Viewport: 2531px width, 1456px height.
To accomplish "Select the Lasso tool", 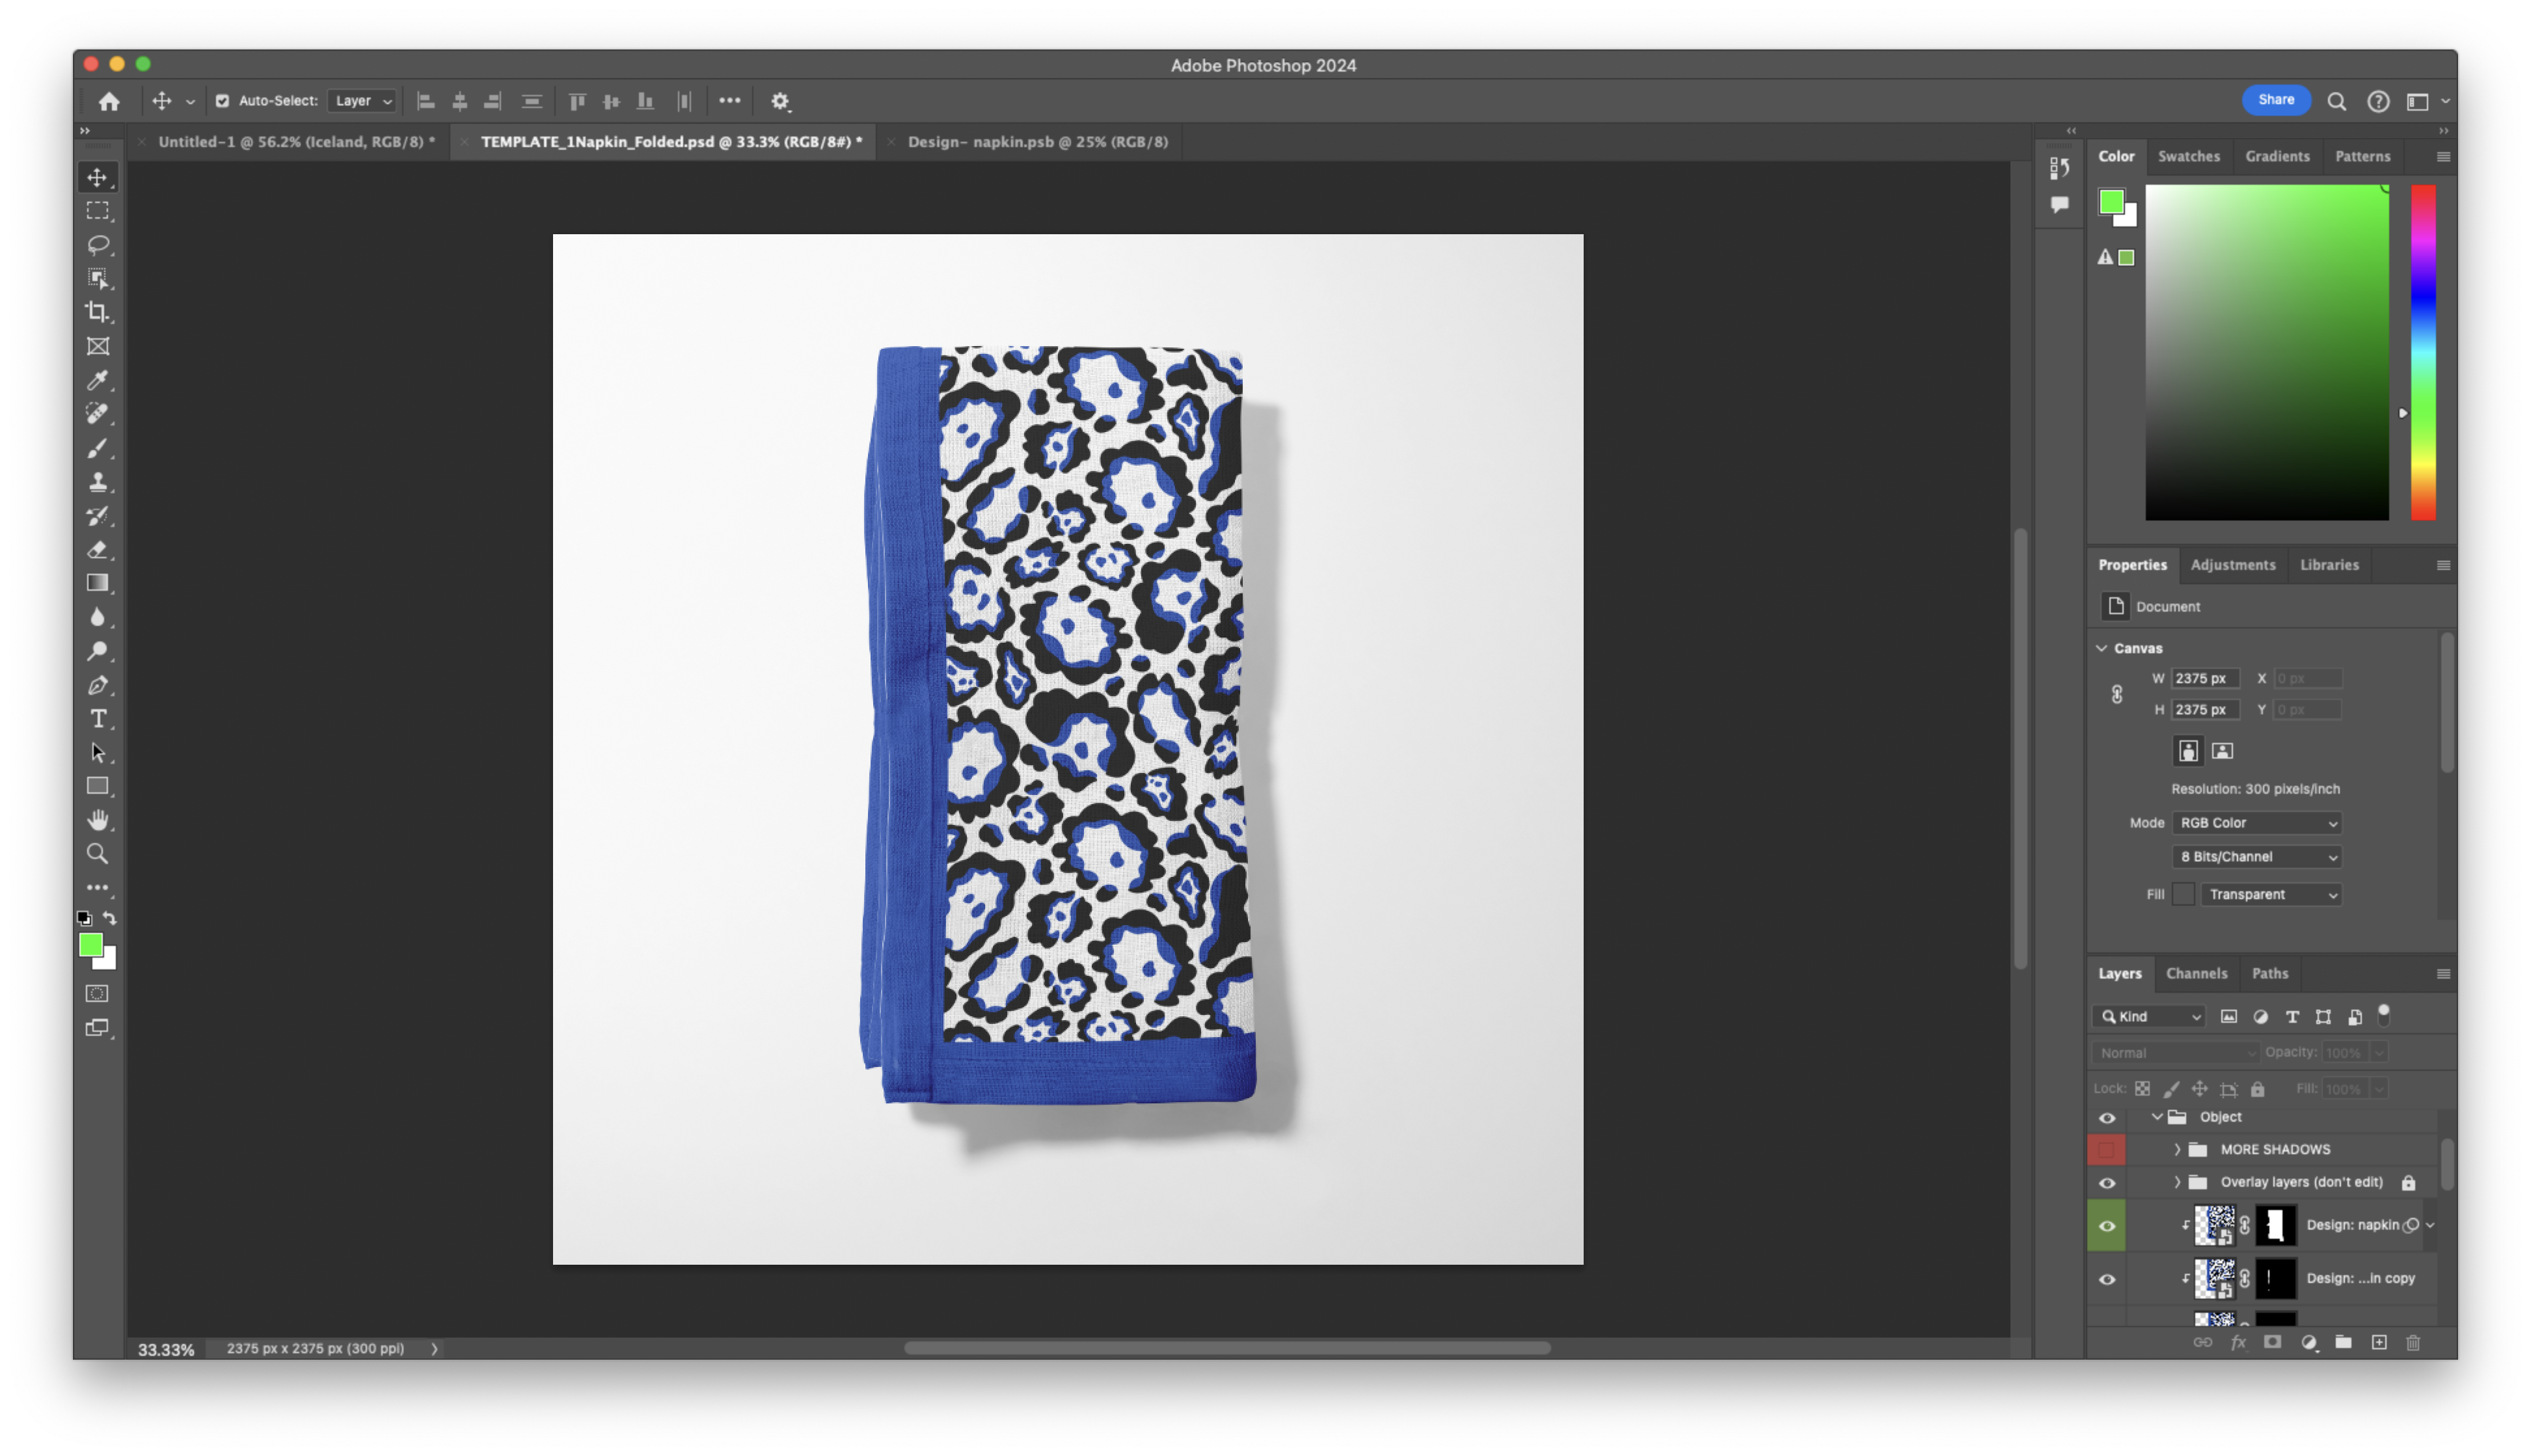I will (x=97, y=244).
